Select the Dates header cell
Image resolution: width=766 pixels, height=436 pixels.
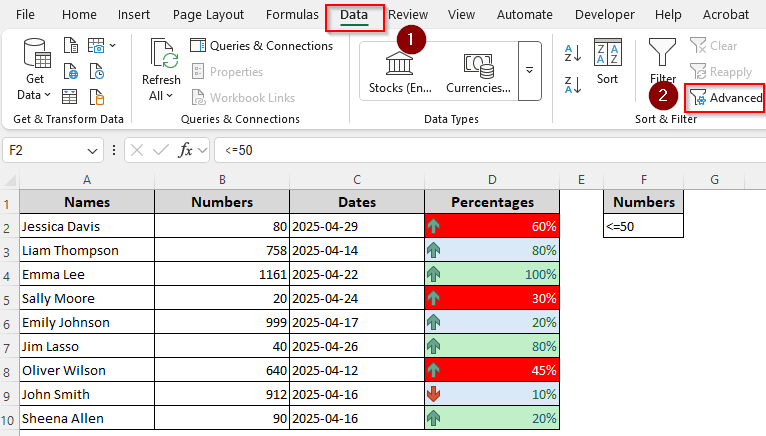[357, 202]
